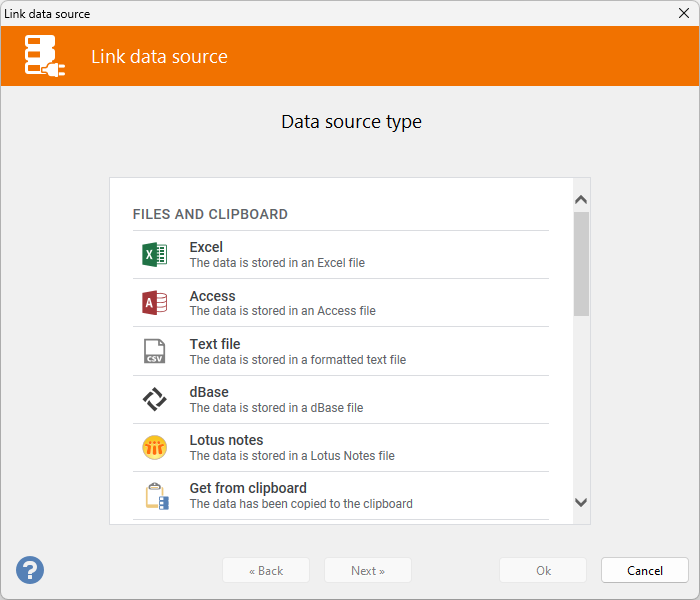Image resolution: width=700 pixels, height=600 pixels.
Task: Click the green Excel spreadsheet icon
Action: click(154, 255)
